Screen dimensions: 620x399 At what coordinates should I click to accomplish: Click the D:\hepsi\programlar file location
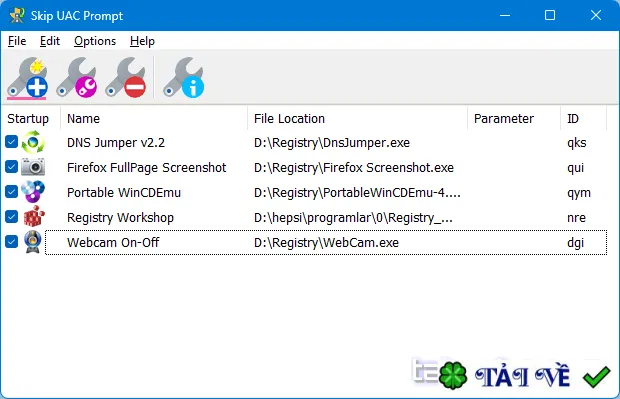[353, 217]
